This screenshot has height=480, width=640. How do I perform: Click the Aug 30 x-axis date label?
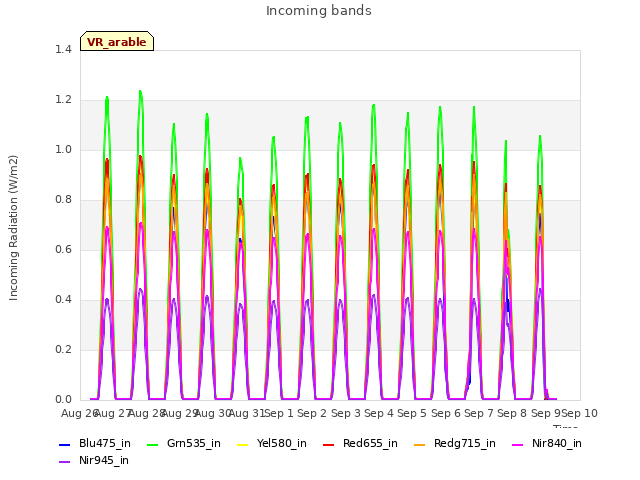click(x=213, y=413)
